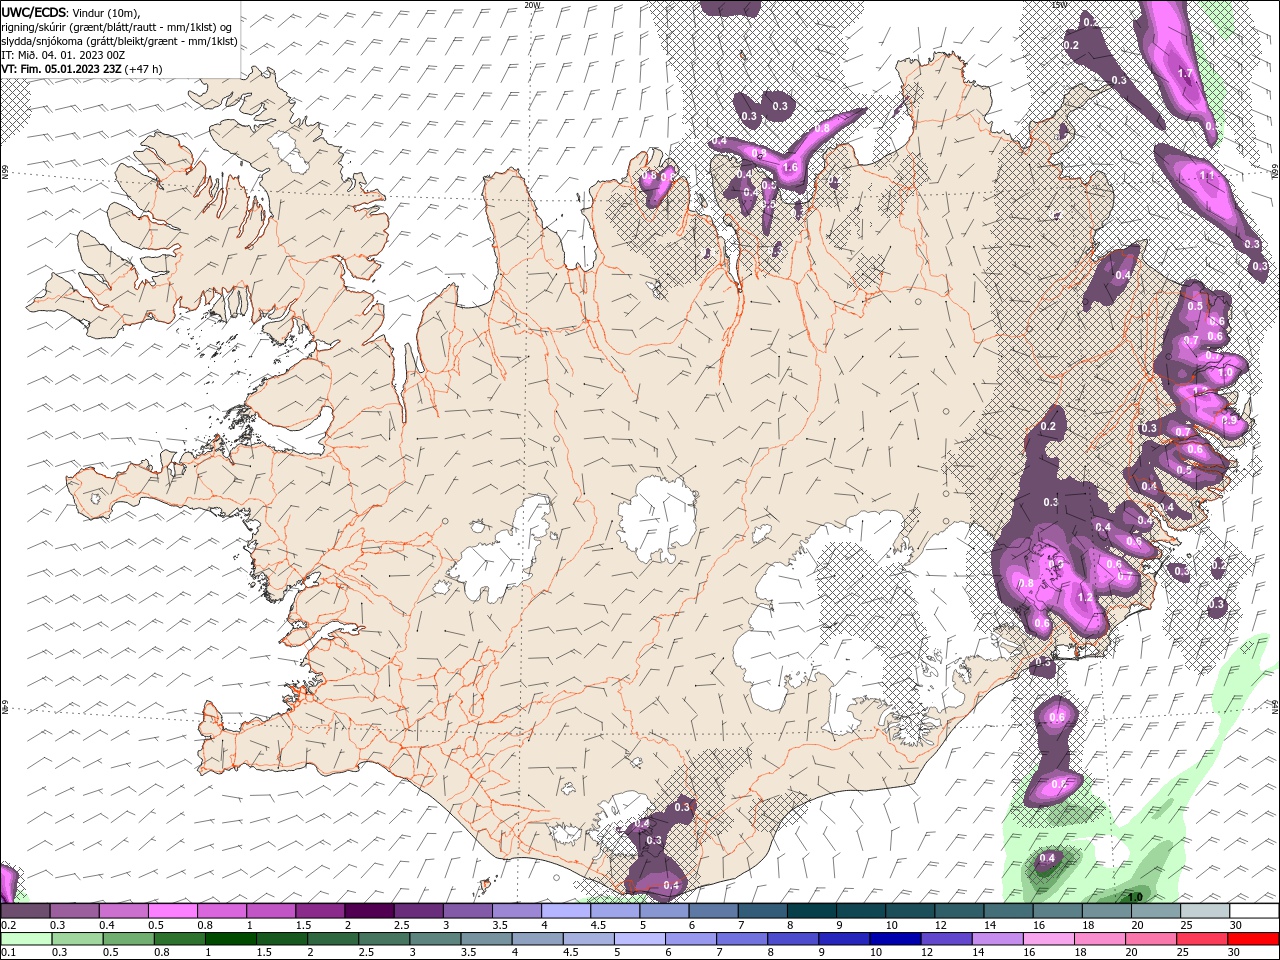Screen dimensions: 1280x960
Task: Pick the lower legend swatch starting at 3
Action: coord(435,938)
